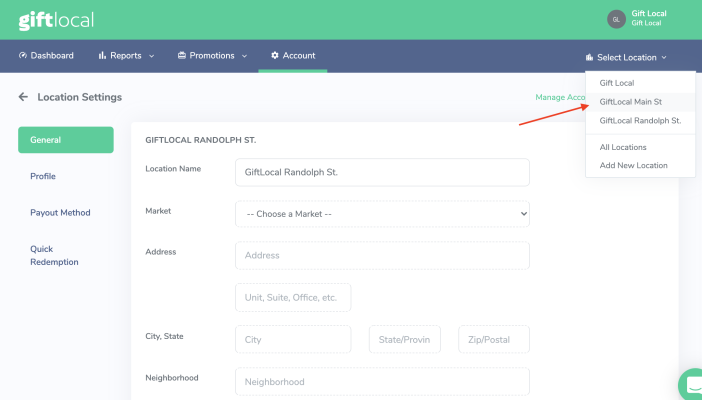Open the Reports menu item
The image size is (702, 400).
(x=126, y=56)
